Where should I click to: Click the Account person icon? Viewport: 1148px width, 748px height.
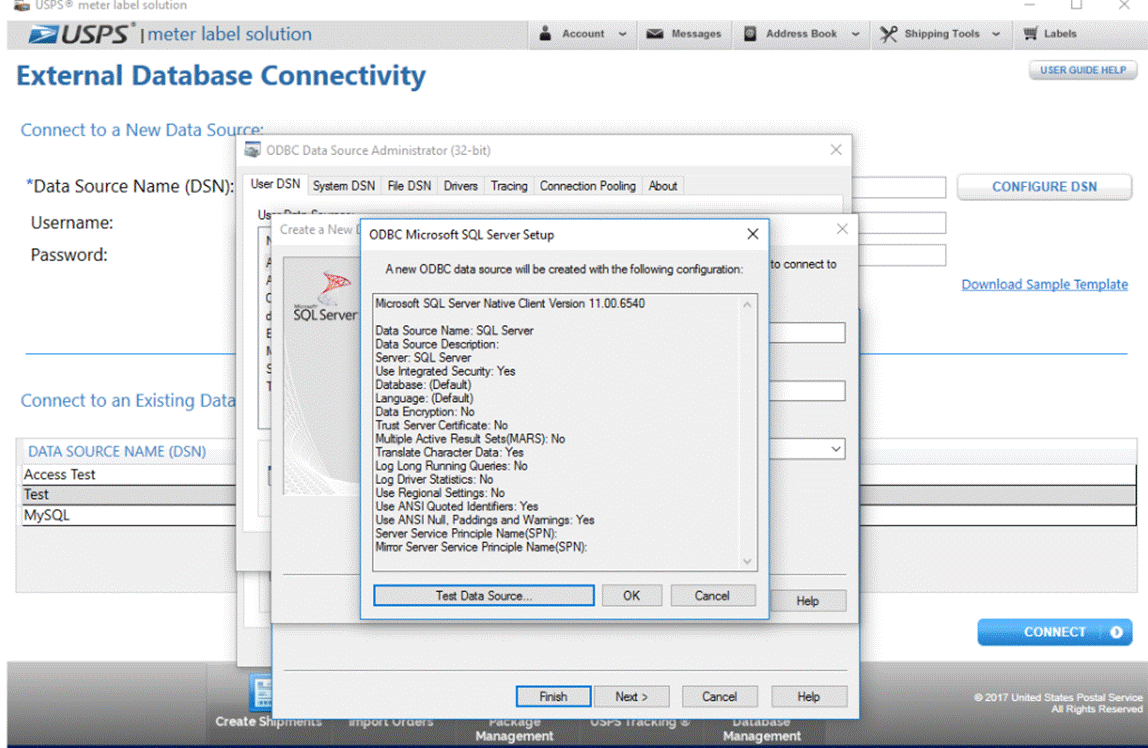pos(545,34)
